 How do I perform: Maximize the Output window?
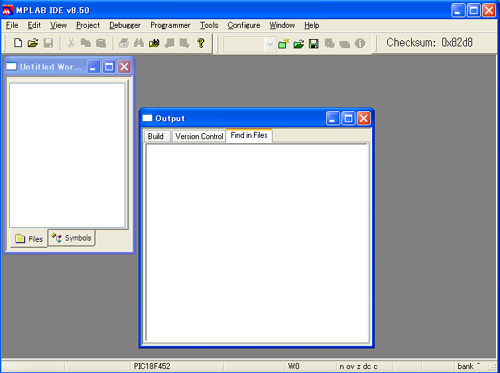(348, 118)
